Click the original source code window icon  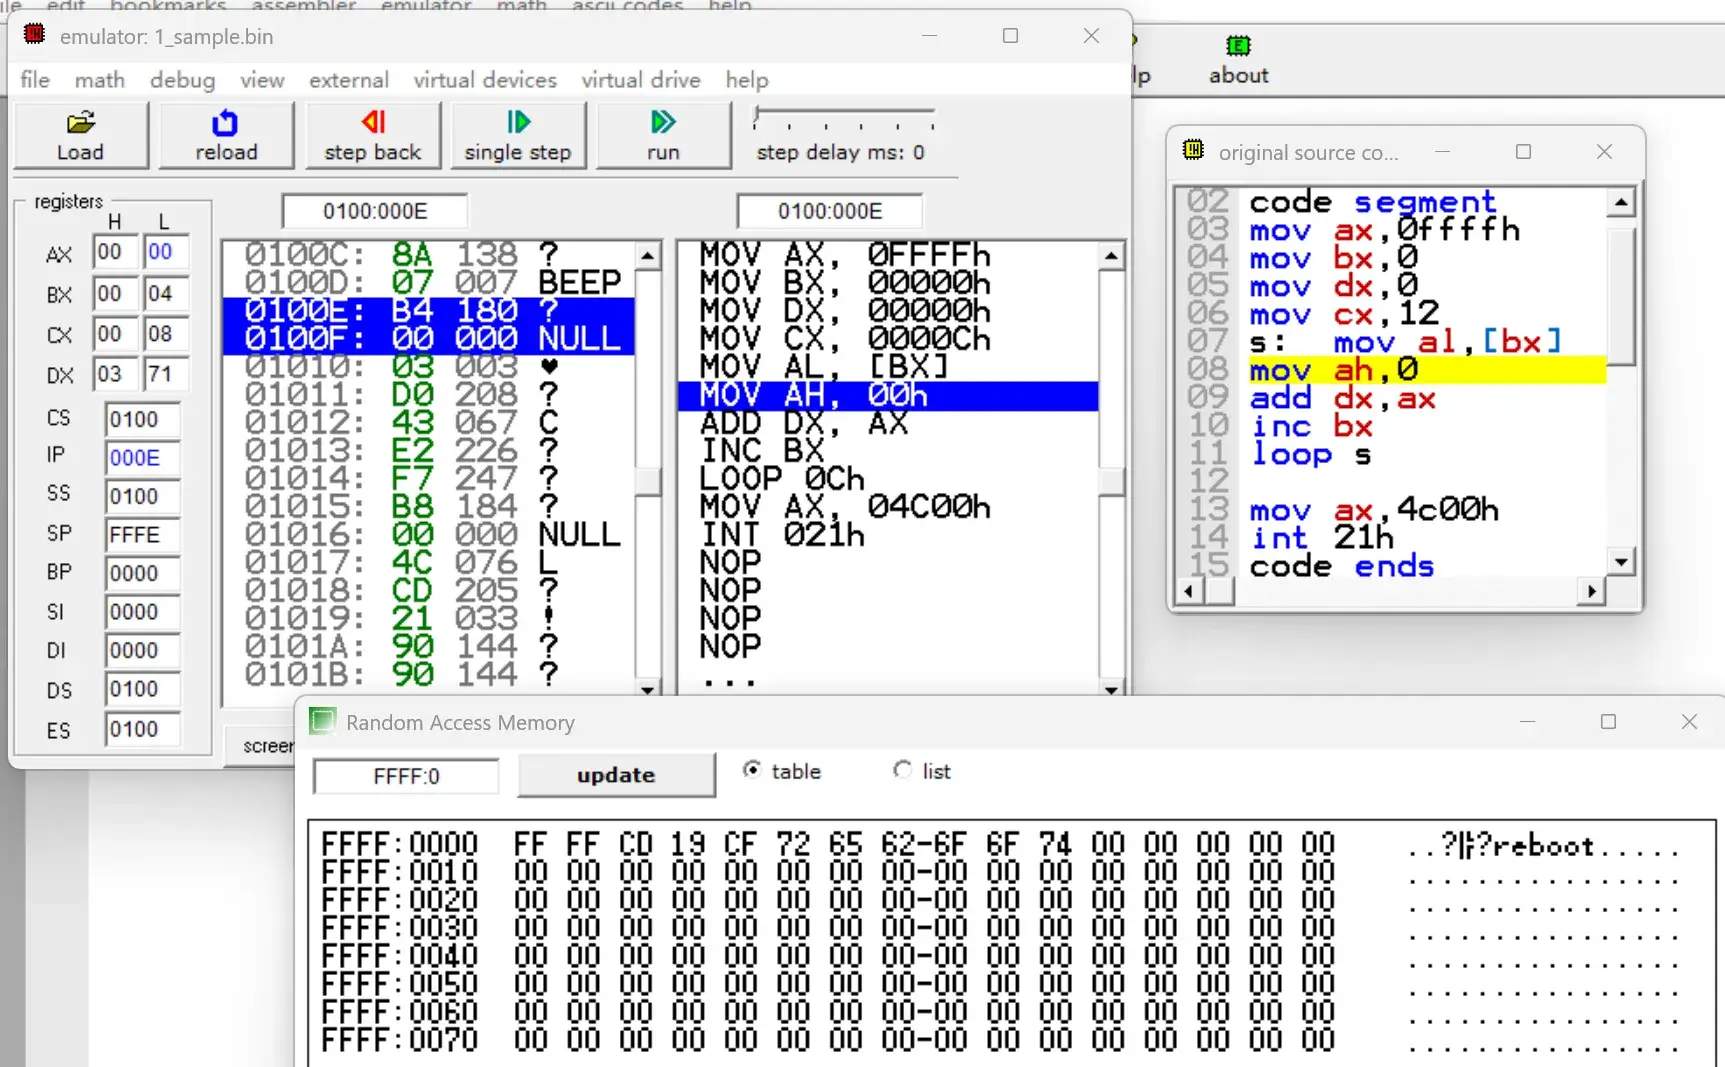click(1193, 150)
